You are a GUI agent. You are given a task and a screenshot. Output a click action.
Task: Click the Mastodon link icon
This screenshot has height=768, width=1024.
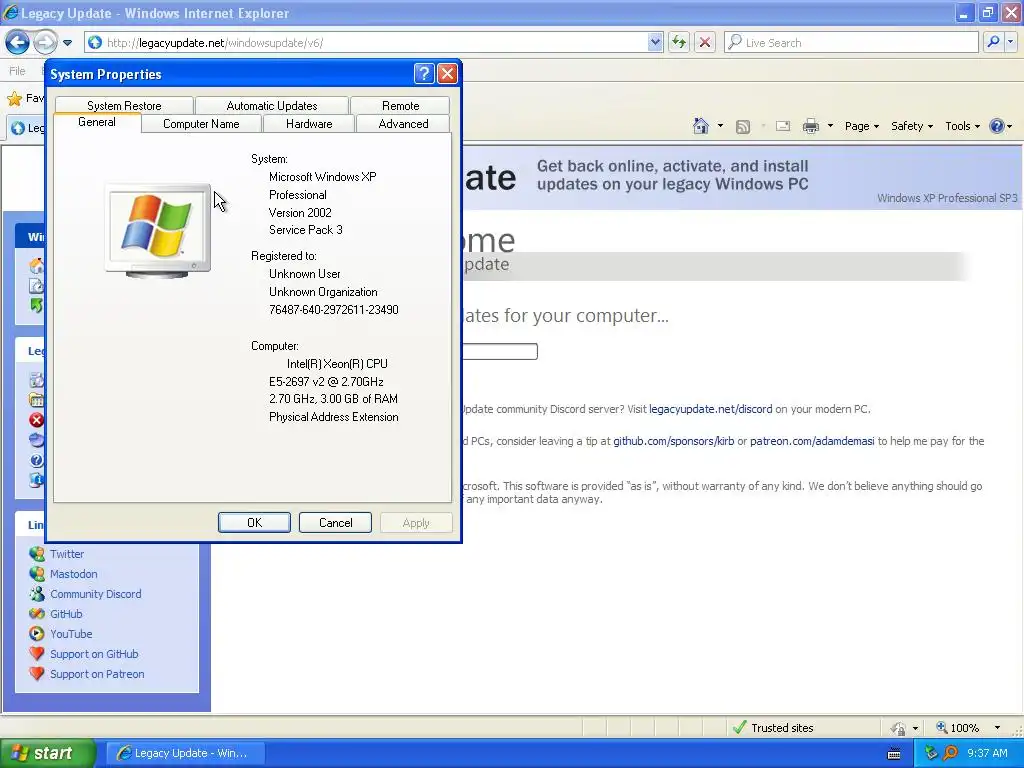click(x=37, y=574)
